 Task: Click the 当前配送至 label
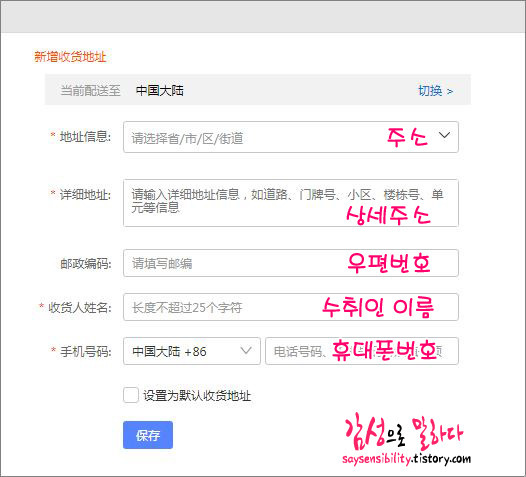(90, 91)
